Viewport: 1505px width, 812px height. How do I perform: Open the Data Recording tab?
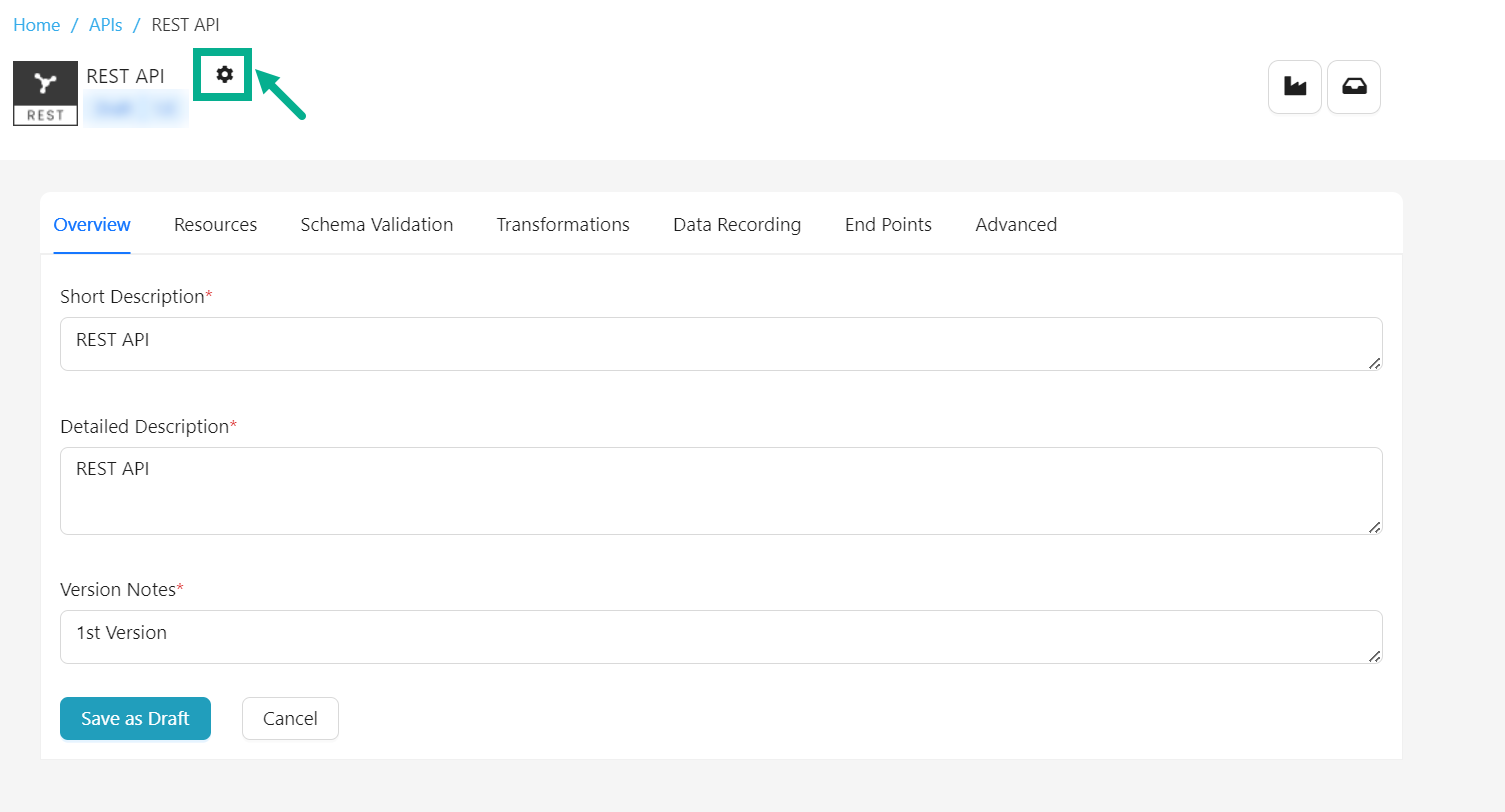tap(737, 225)
